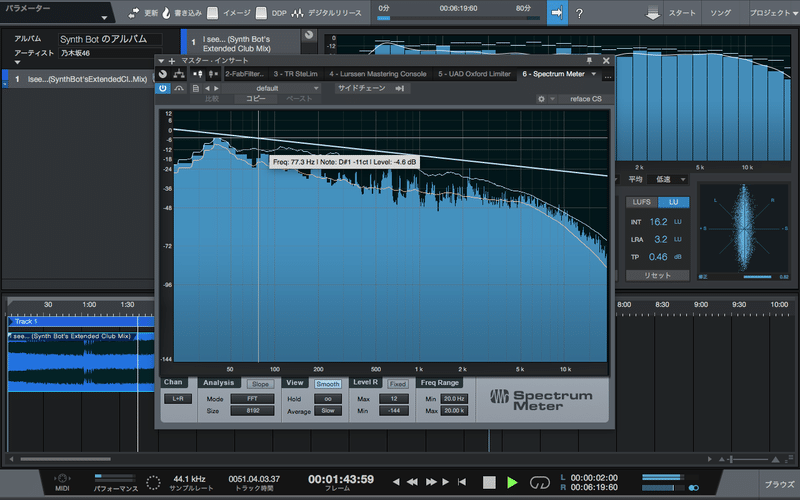Open the ブラウズ browser panel
Image resolution: width=800 pixels, height=500 pixels.
(x=779, y=485)
